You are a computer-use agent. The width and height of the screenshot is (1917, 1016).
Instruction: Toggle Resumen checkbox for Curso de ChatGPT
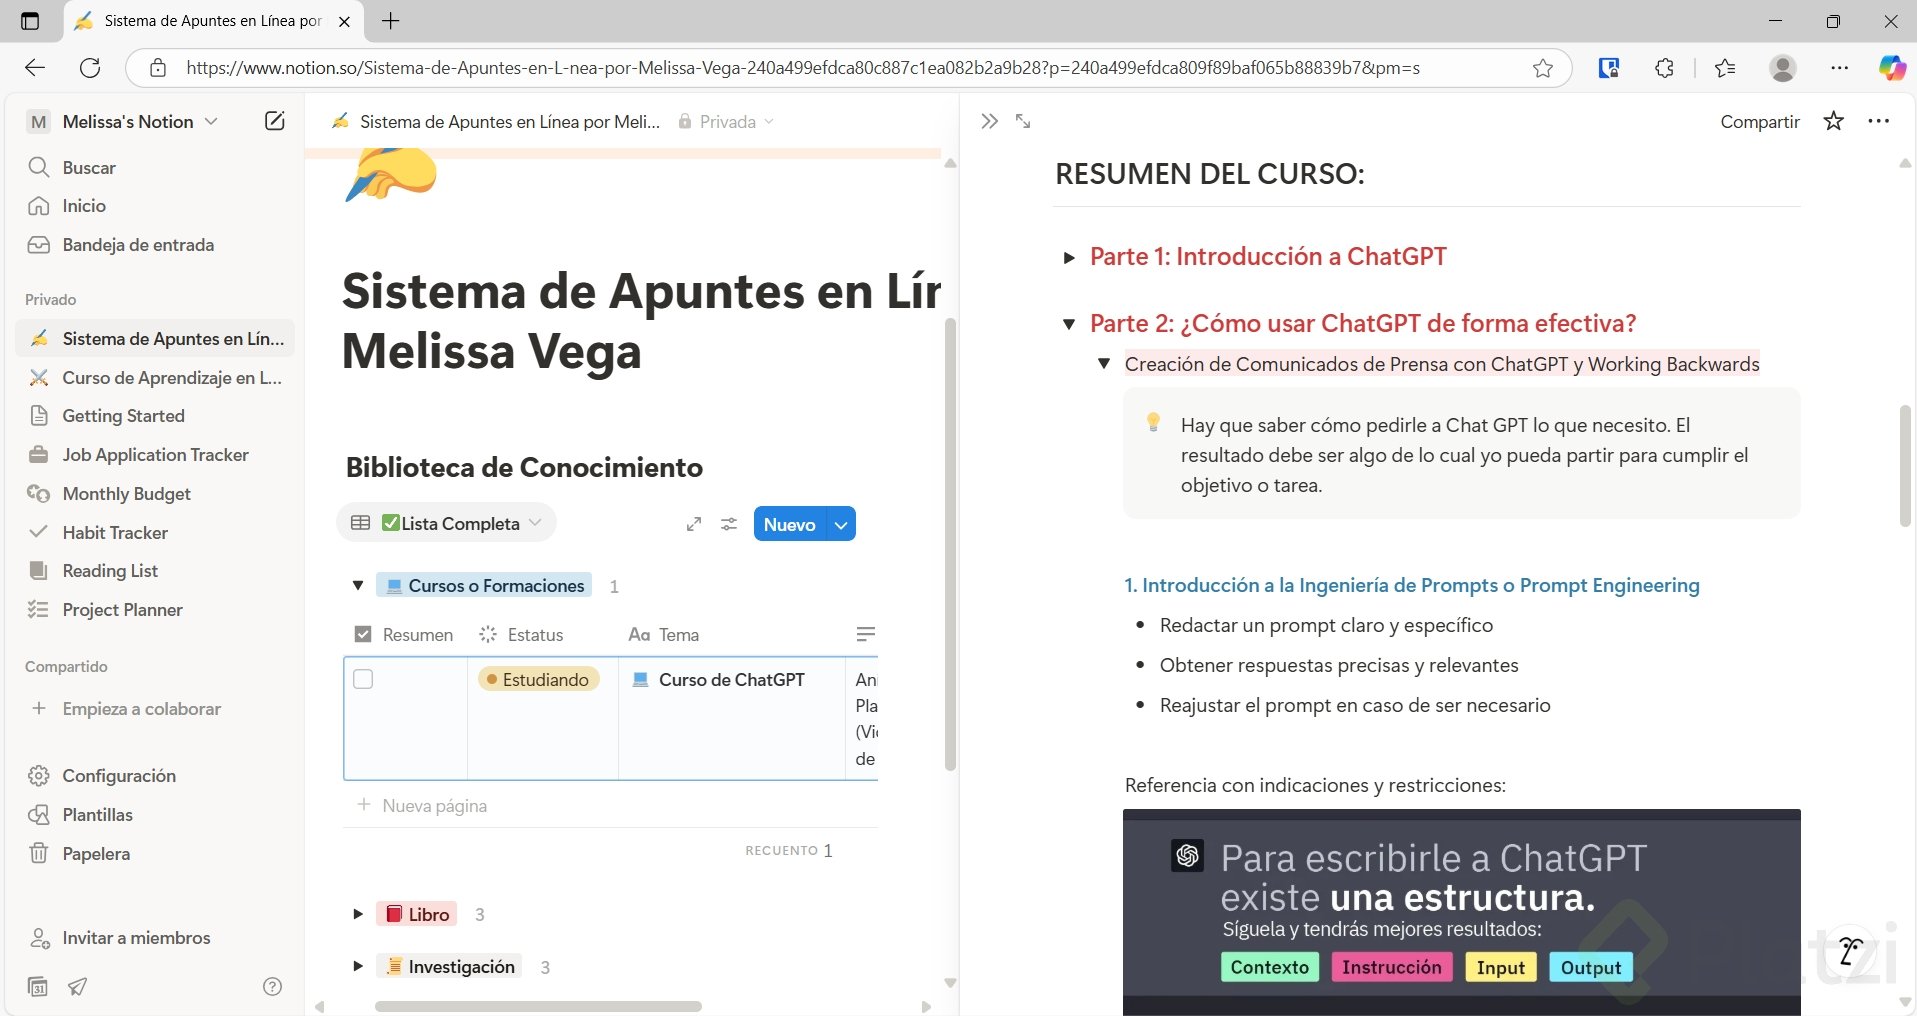363,679
